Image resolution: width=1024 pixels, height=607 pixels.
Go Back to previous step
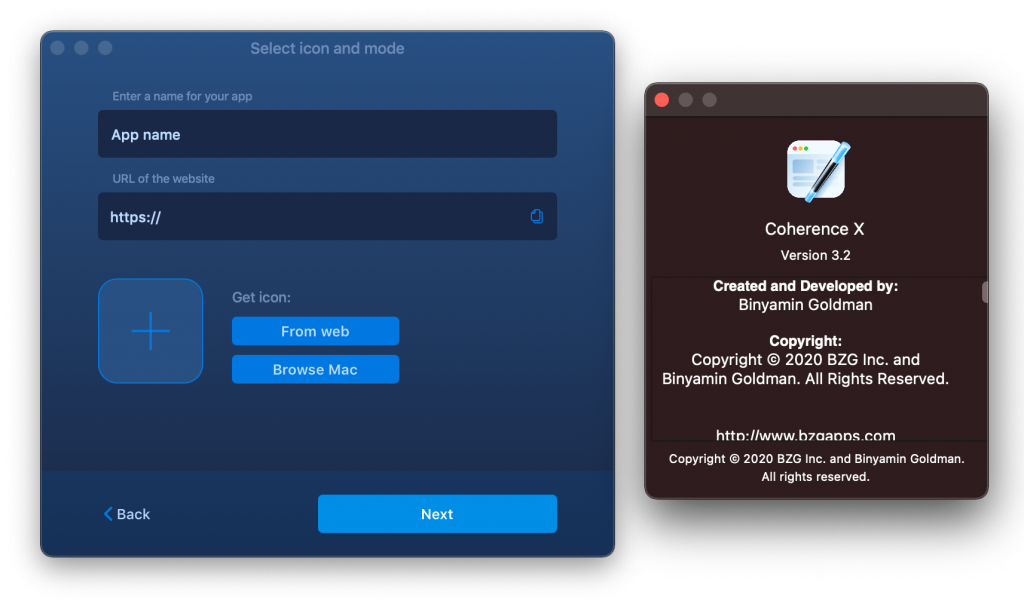point(127,514)
